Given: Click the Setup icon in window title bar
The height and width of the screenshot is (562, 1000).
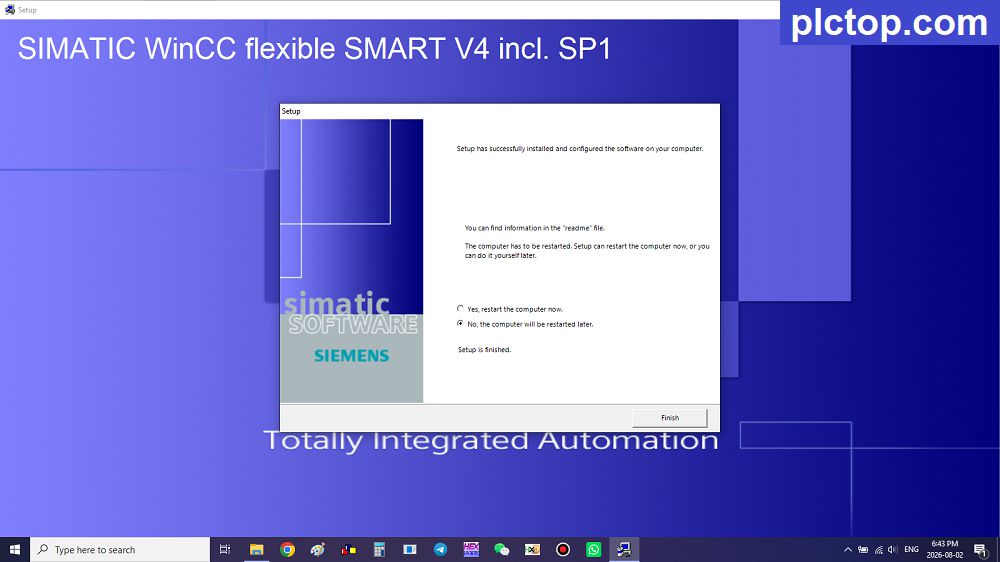Looking at the screenshot, I should [x=10, y=10].
